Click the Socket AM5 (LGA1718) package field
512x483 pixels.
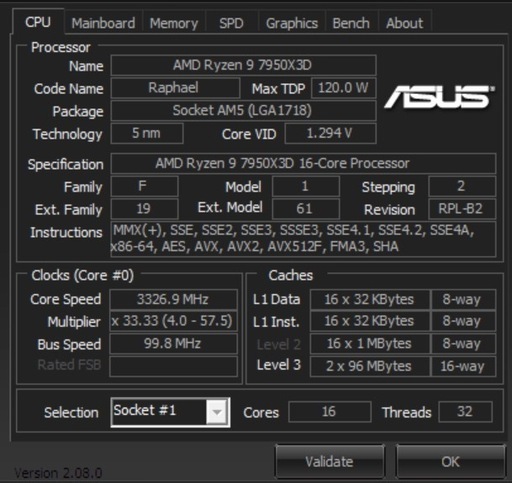click(243, 110)
